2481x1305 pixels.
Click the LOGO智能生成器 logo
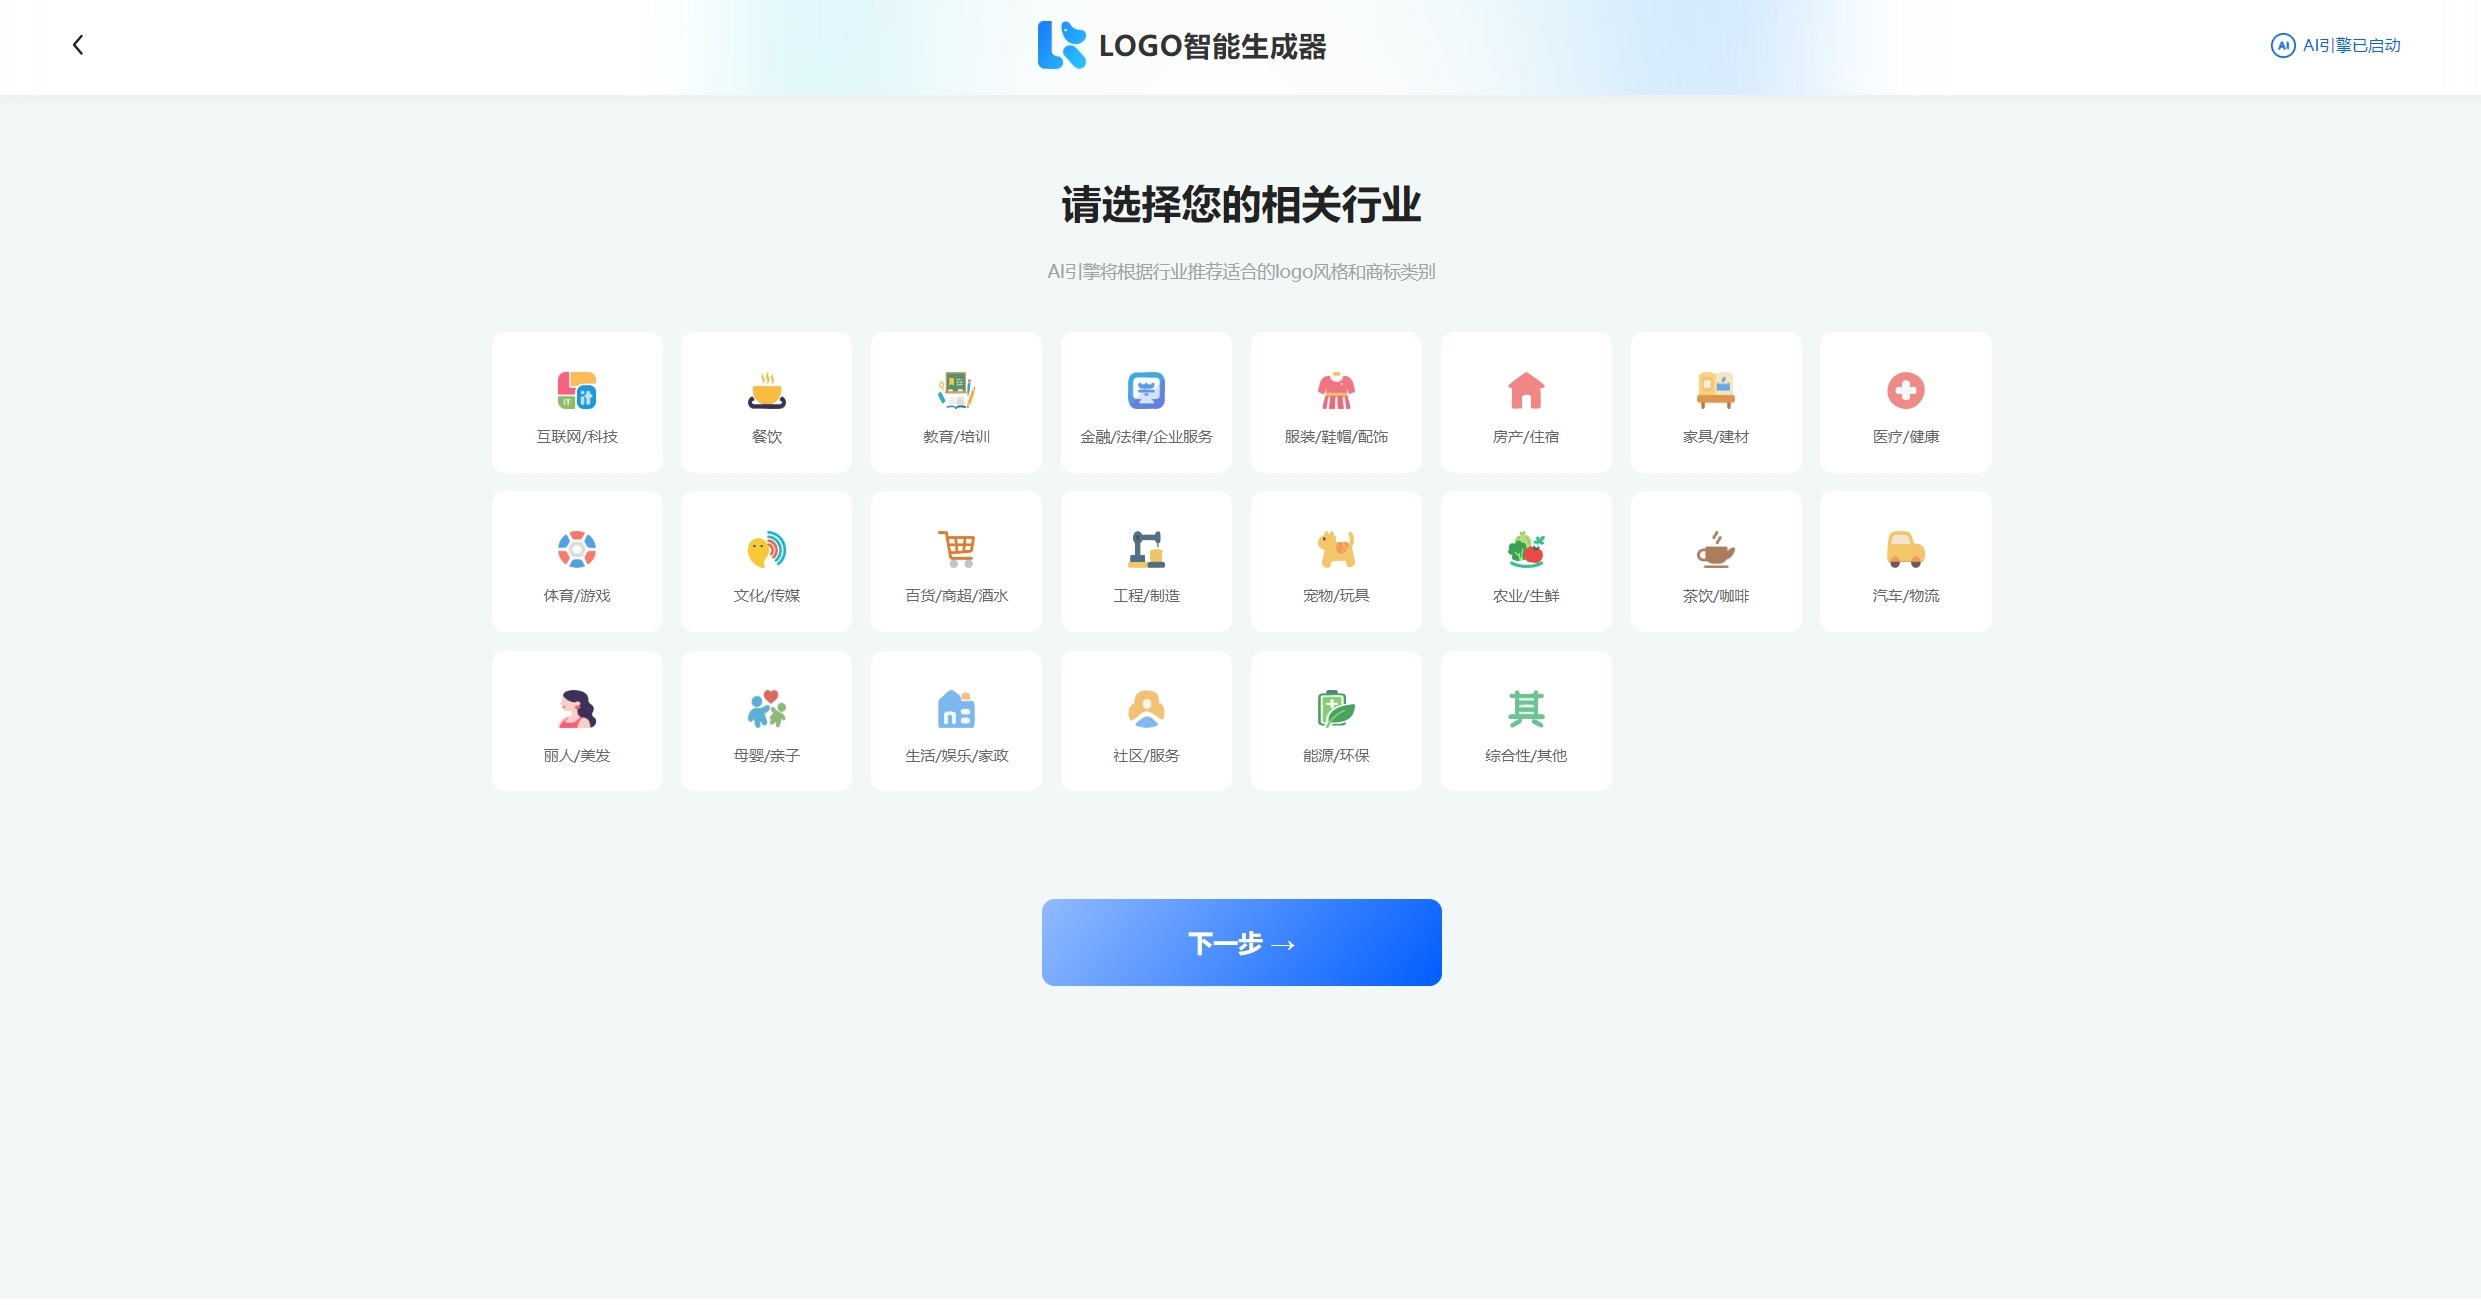coord(1181,46)
